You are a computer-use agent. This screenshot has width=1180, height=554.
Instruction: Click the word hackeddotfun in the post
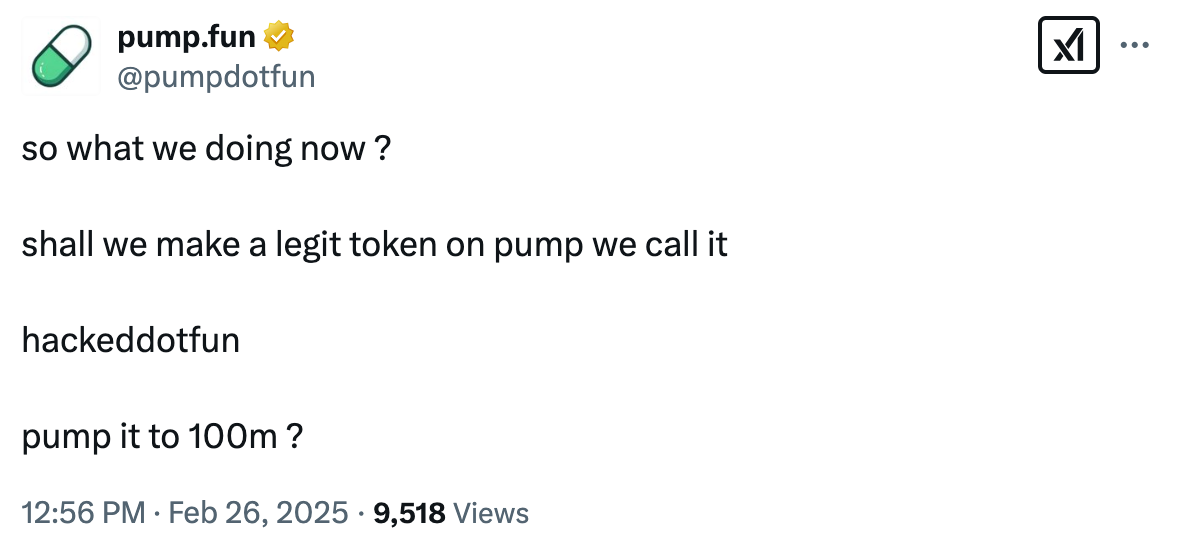pos(131,341)
